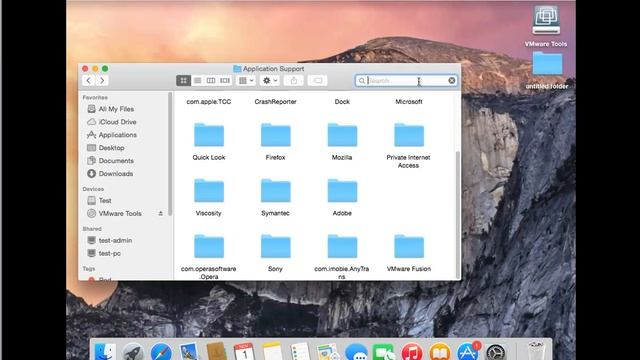The height and width of the screenshot is (360, 640).
Task: Click the Edit Tags toolbar button
Action: point(318,80)
